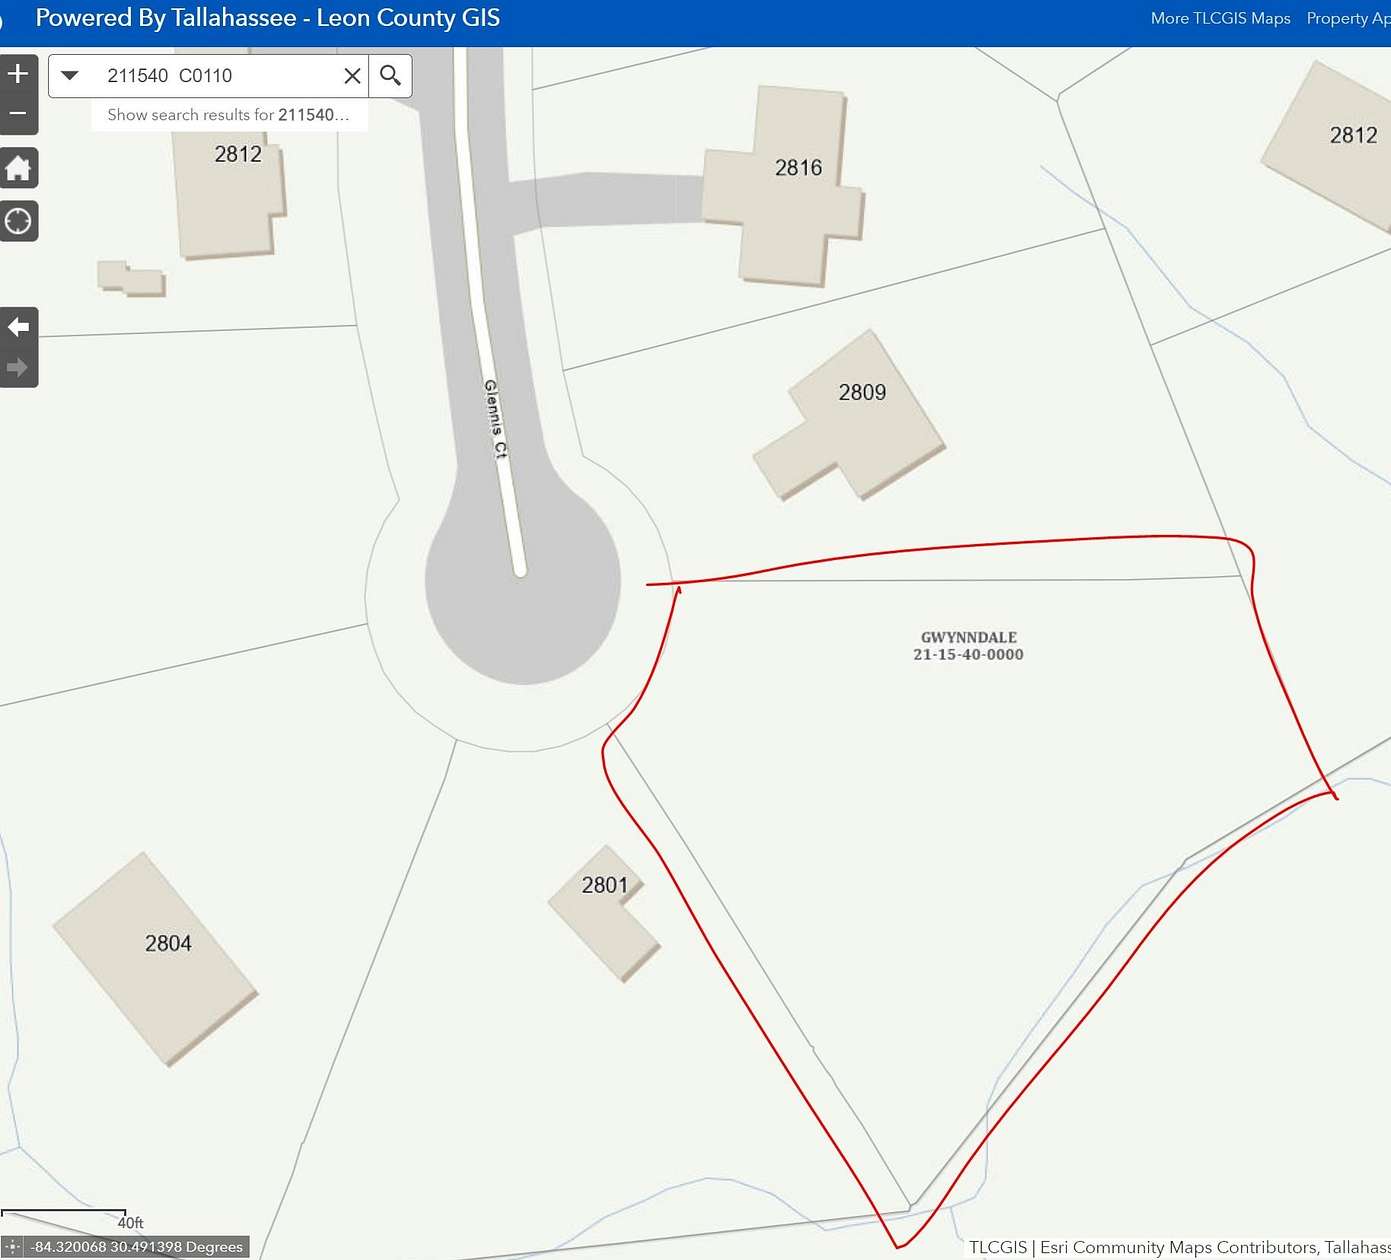Go to previous map extent arrow
This screenshot has height=1260, width=1391.
click(18, 326)
